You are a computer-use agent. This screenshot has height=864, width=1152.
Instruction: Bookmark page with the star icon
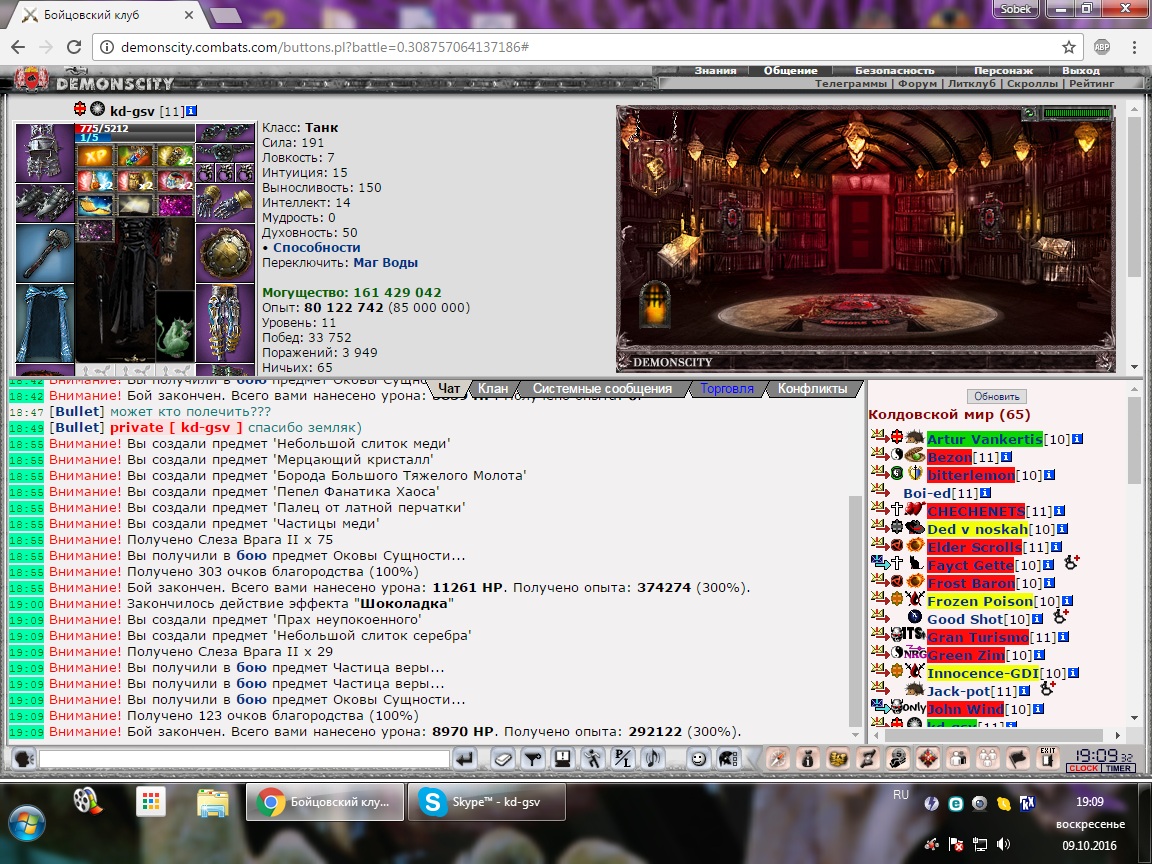point(1068,47)
